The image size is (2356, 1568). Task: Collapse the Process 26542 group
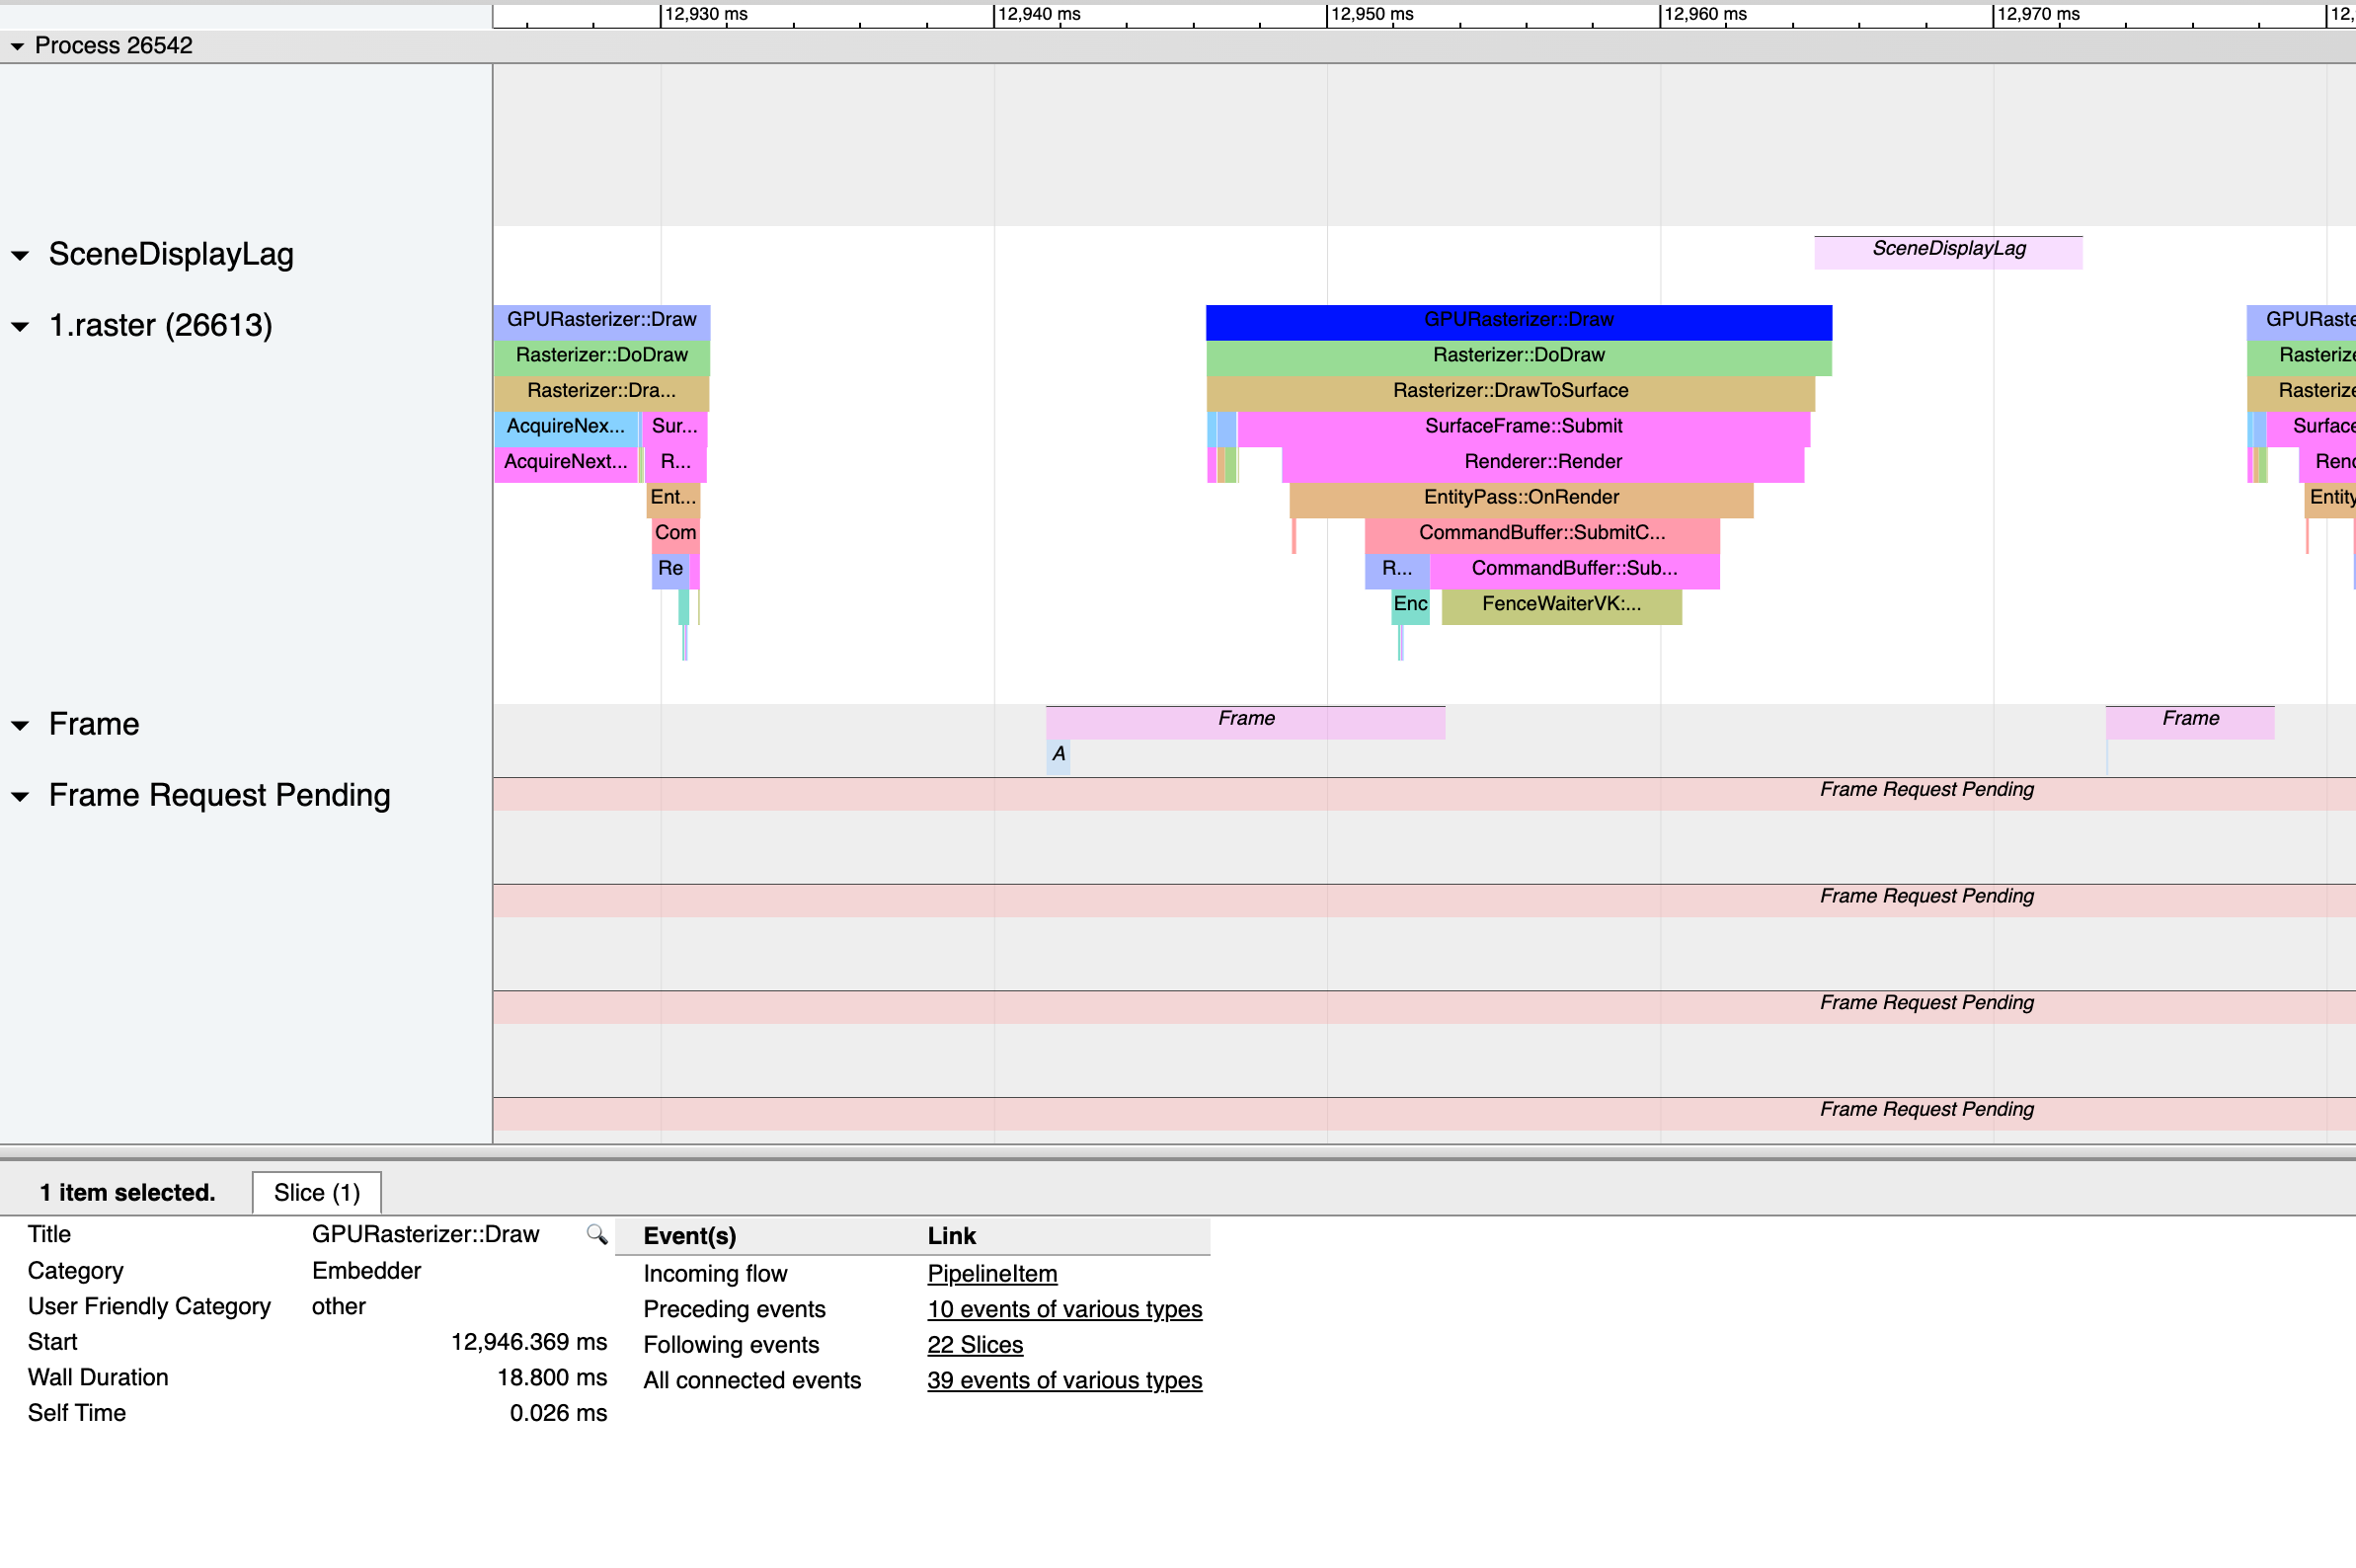(17, 45)
